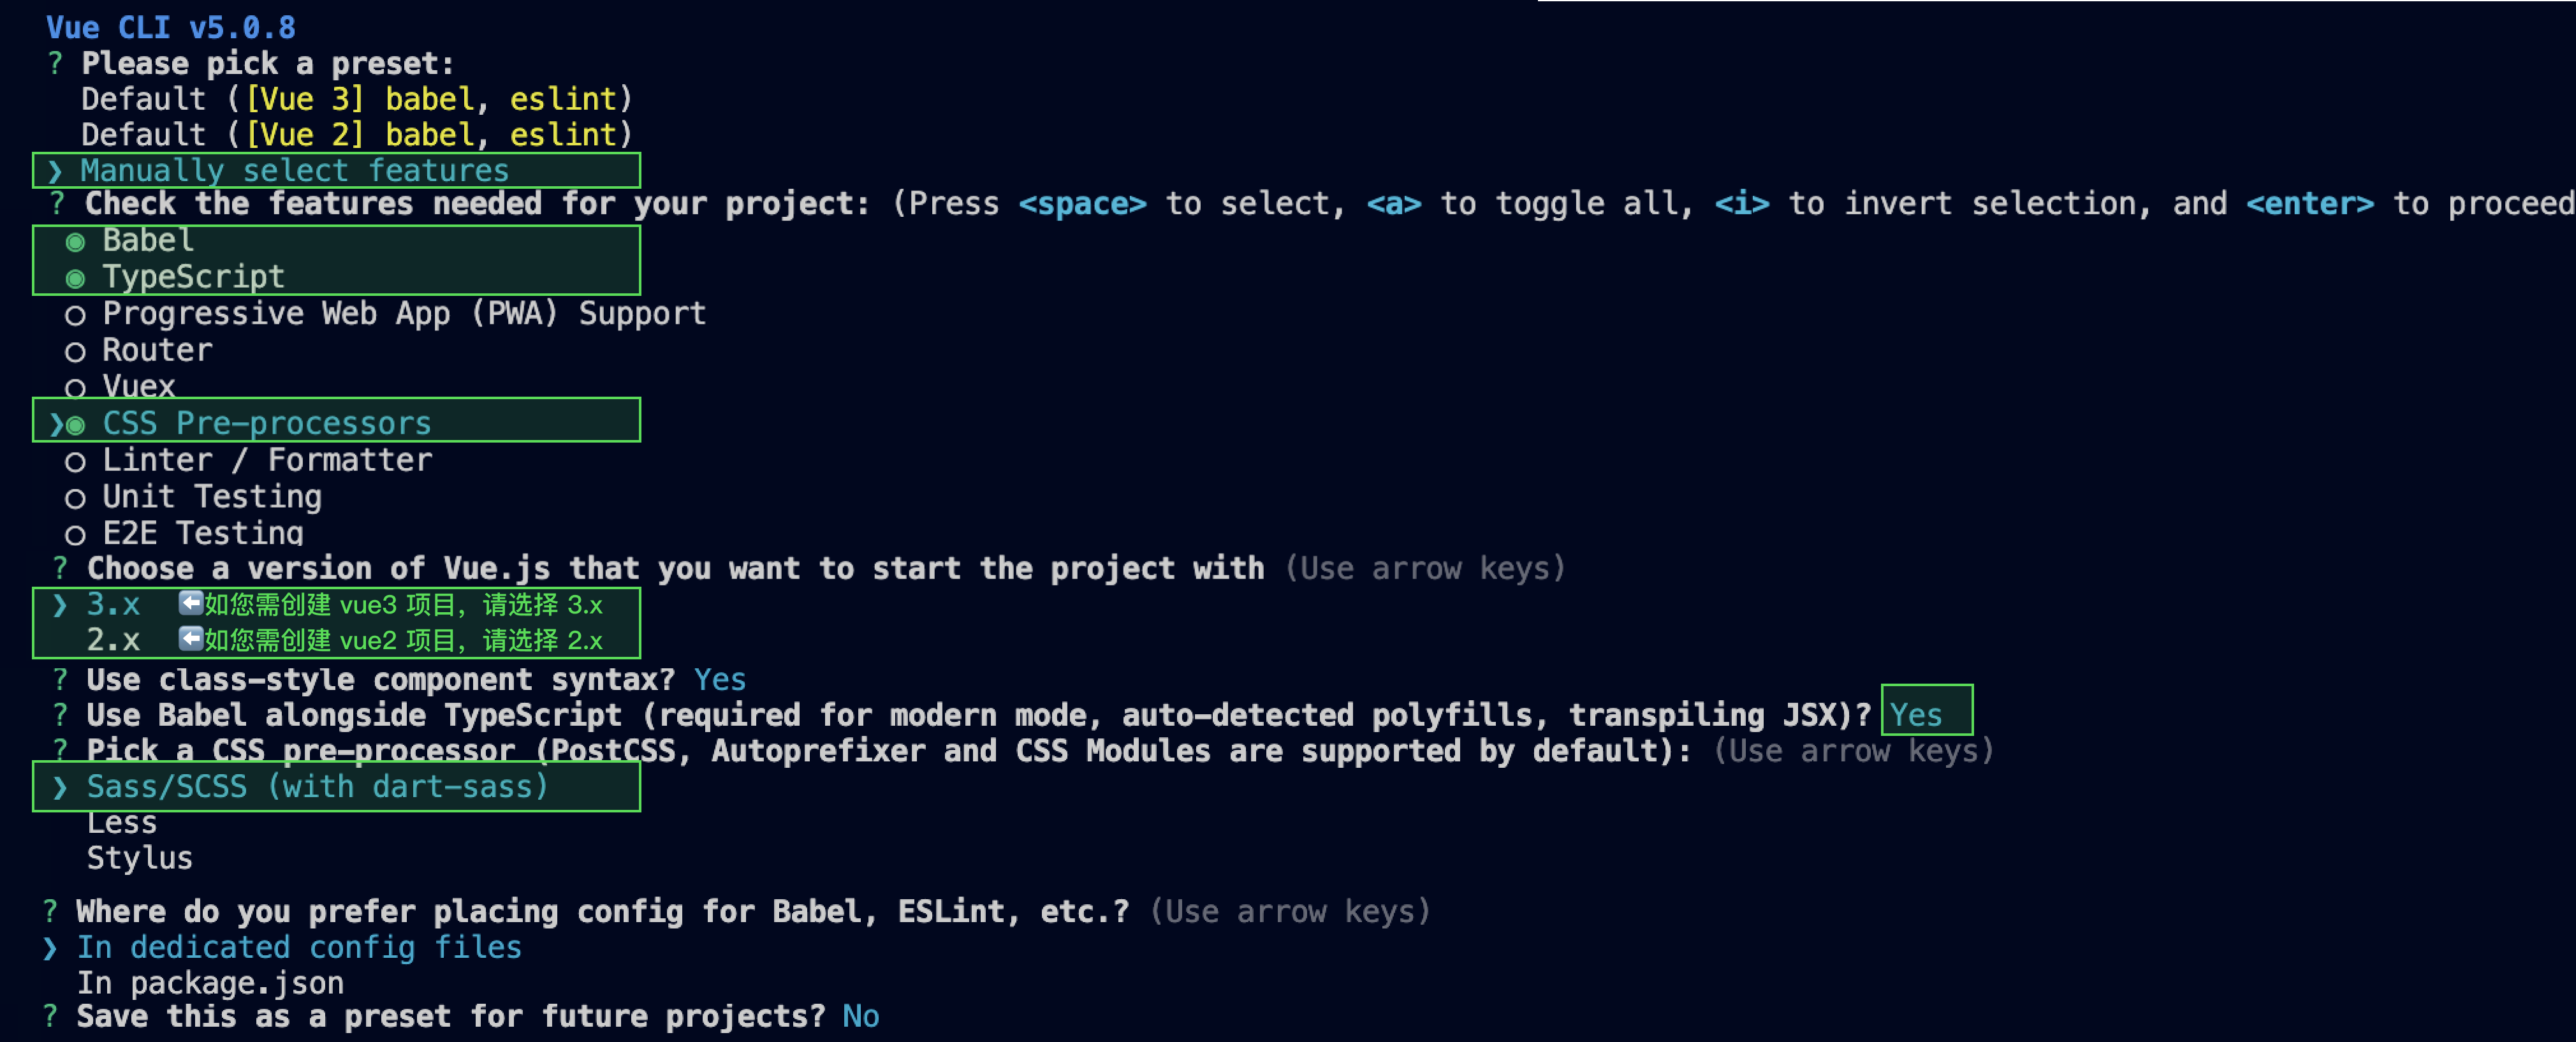
Task: Click the Vue CLI v5.0.8 header text
Action: [171, 28]
